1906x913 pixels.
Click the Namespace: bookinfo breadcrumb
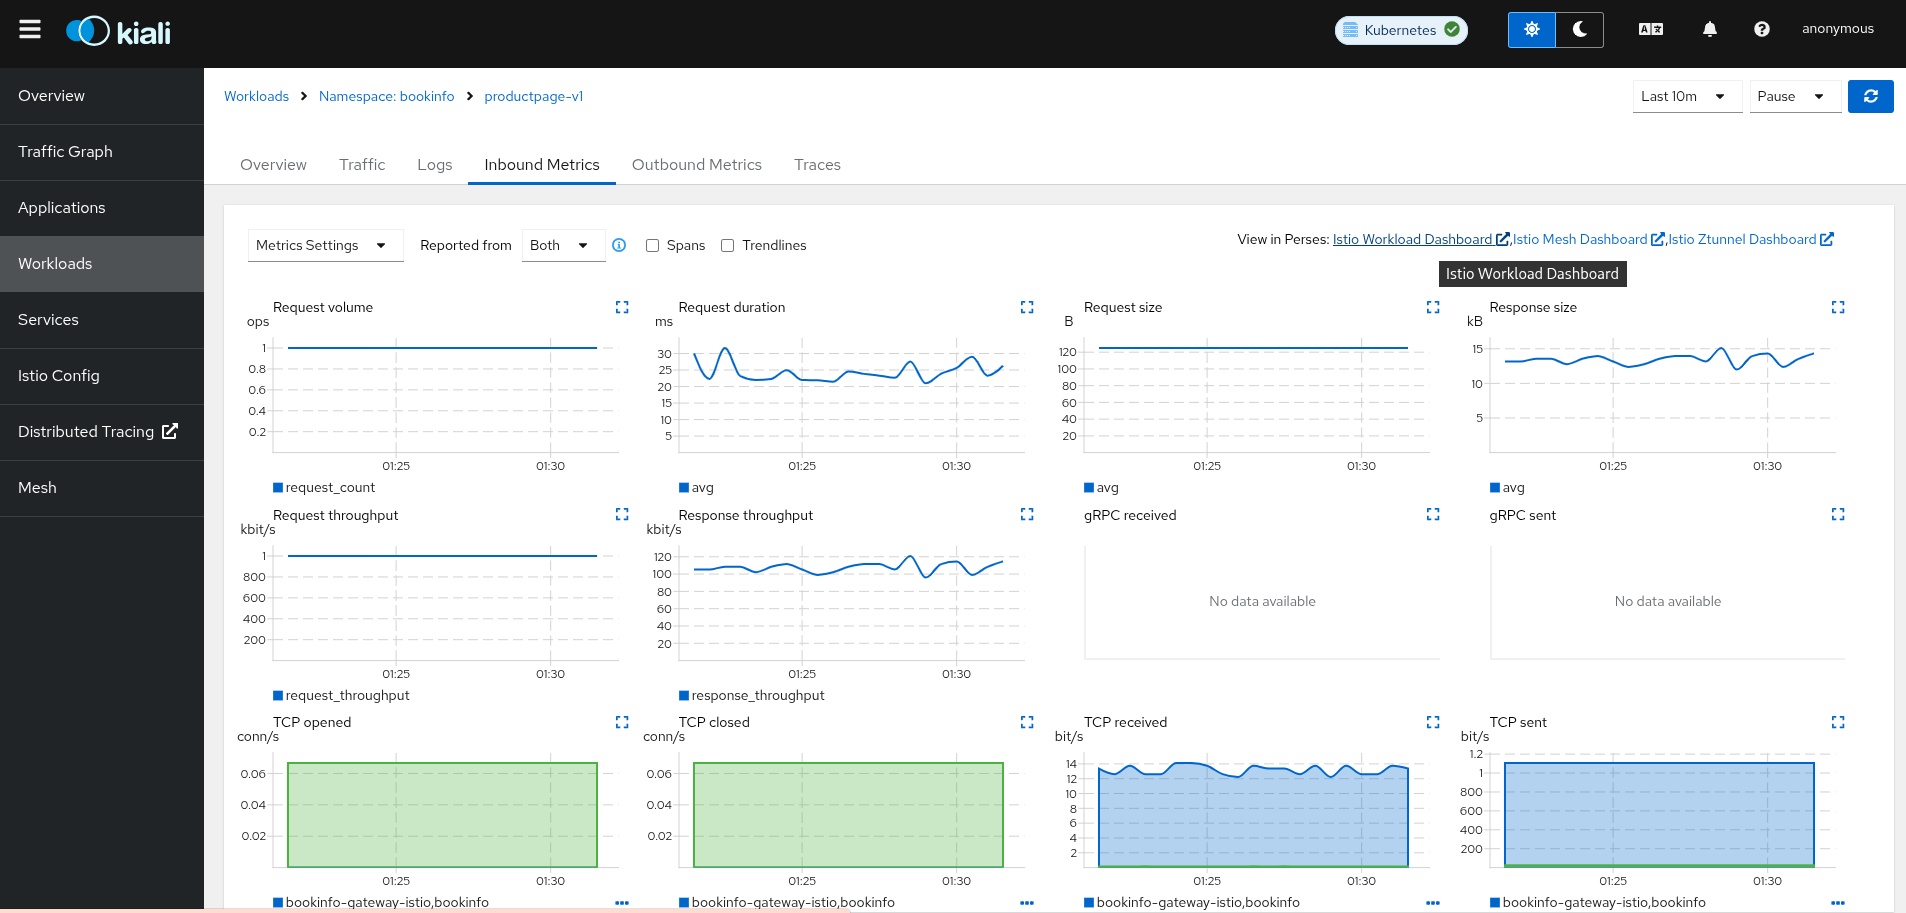point(386,97)
